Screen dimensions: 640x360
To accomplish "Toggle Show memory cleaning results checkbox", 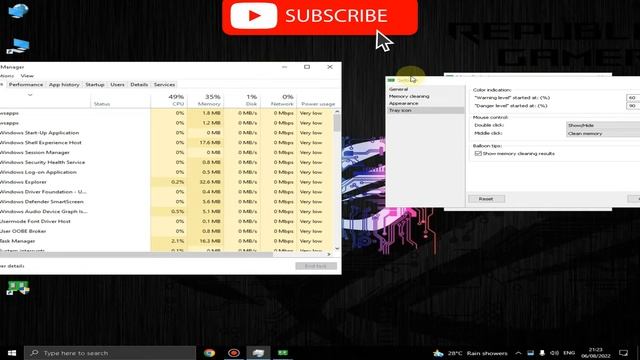I will coord(478,154).
